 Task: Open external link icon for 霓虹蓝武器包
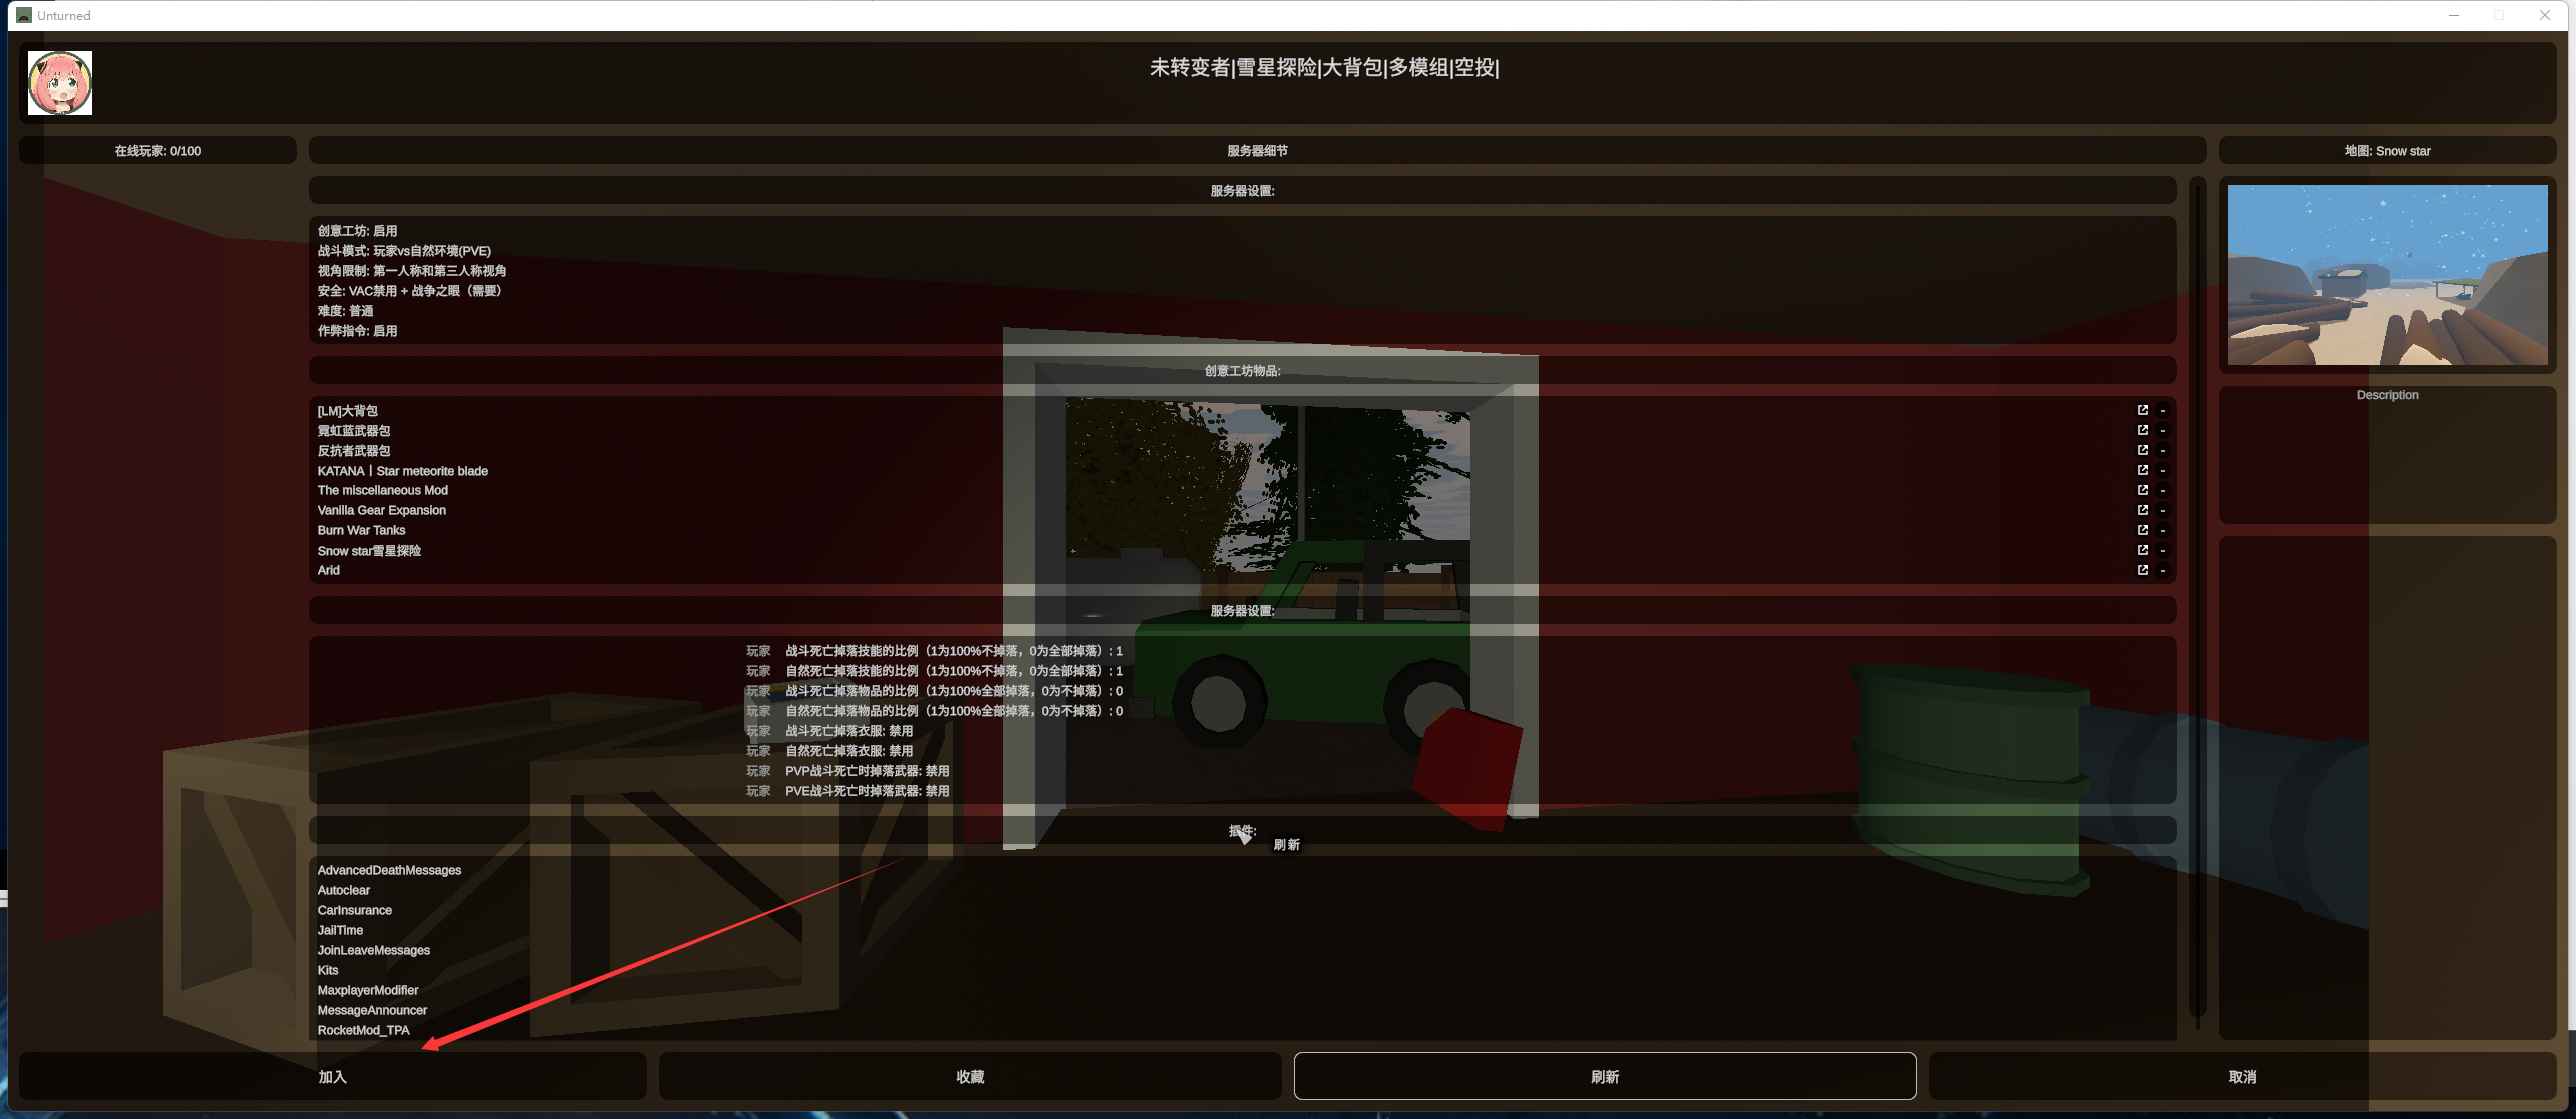click(2142, 430)
